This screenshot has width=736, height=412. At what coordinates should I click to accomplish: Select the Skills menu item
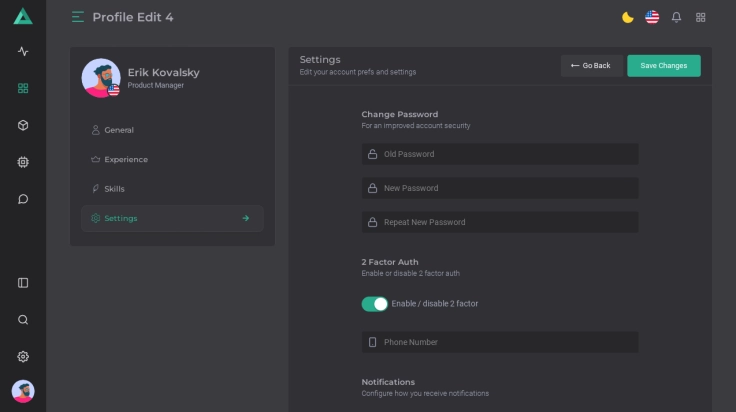[114, 189]
